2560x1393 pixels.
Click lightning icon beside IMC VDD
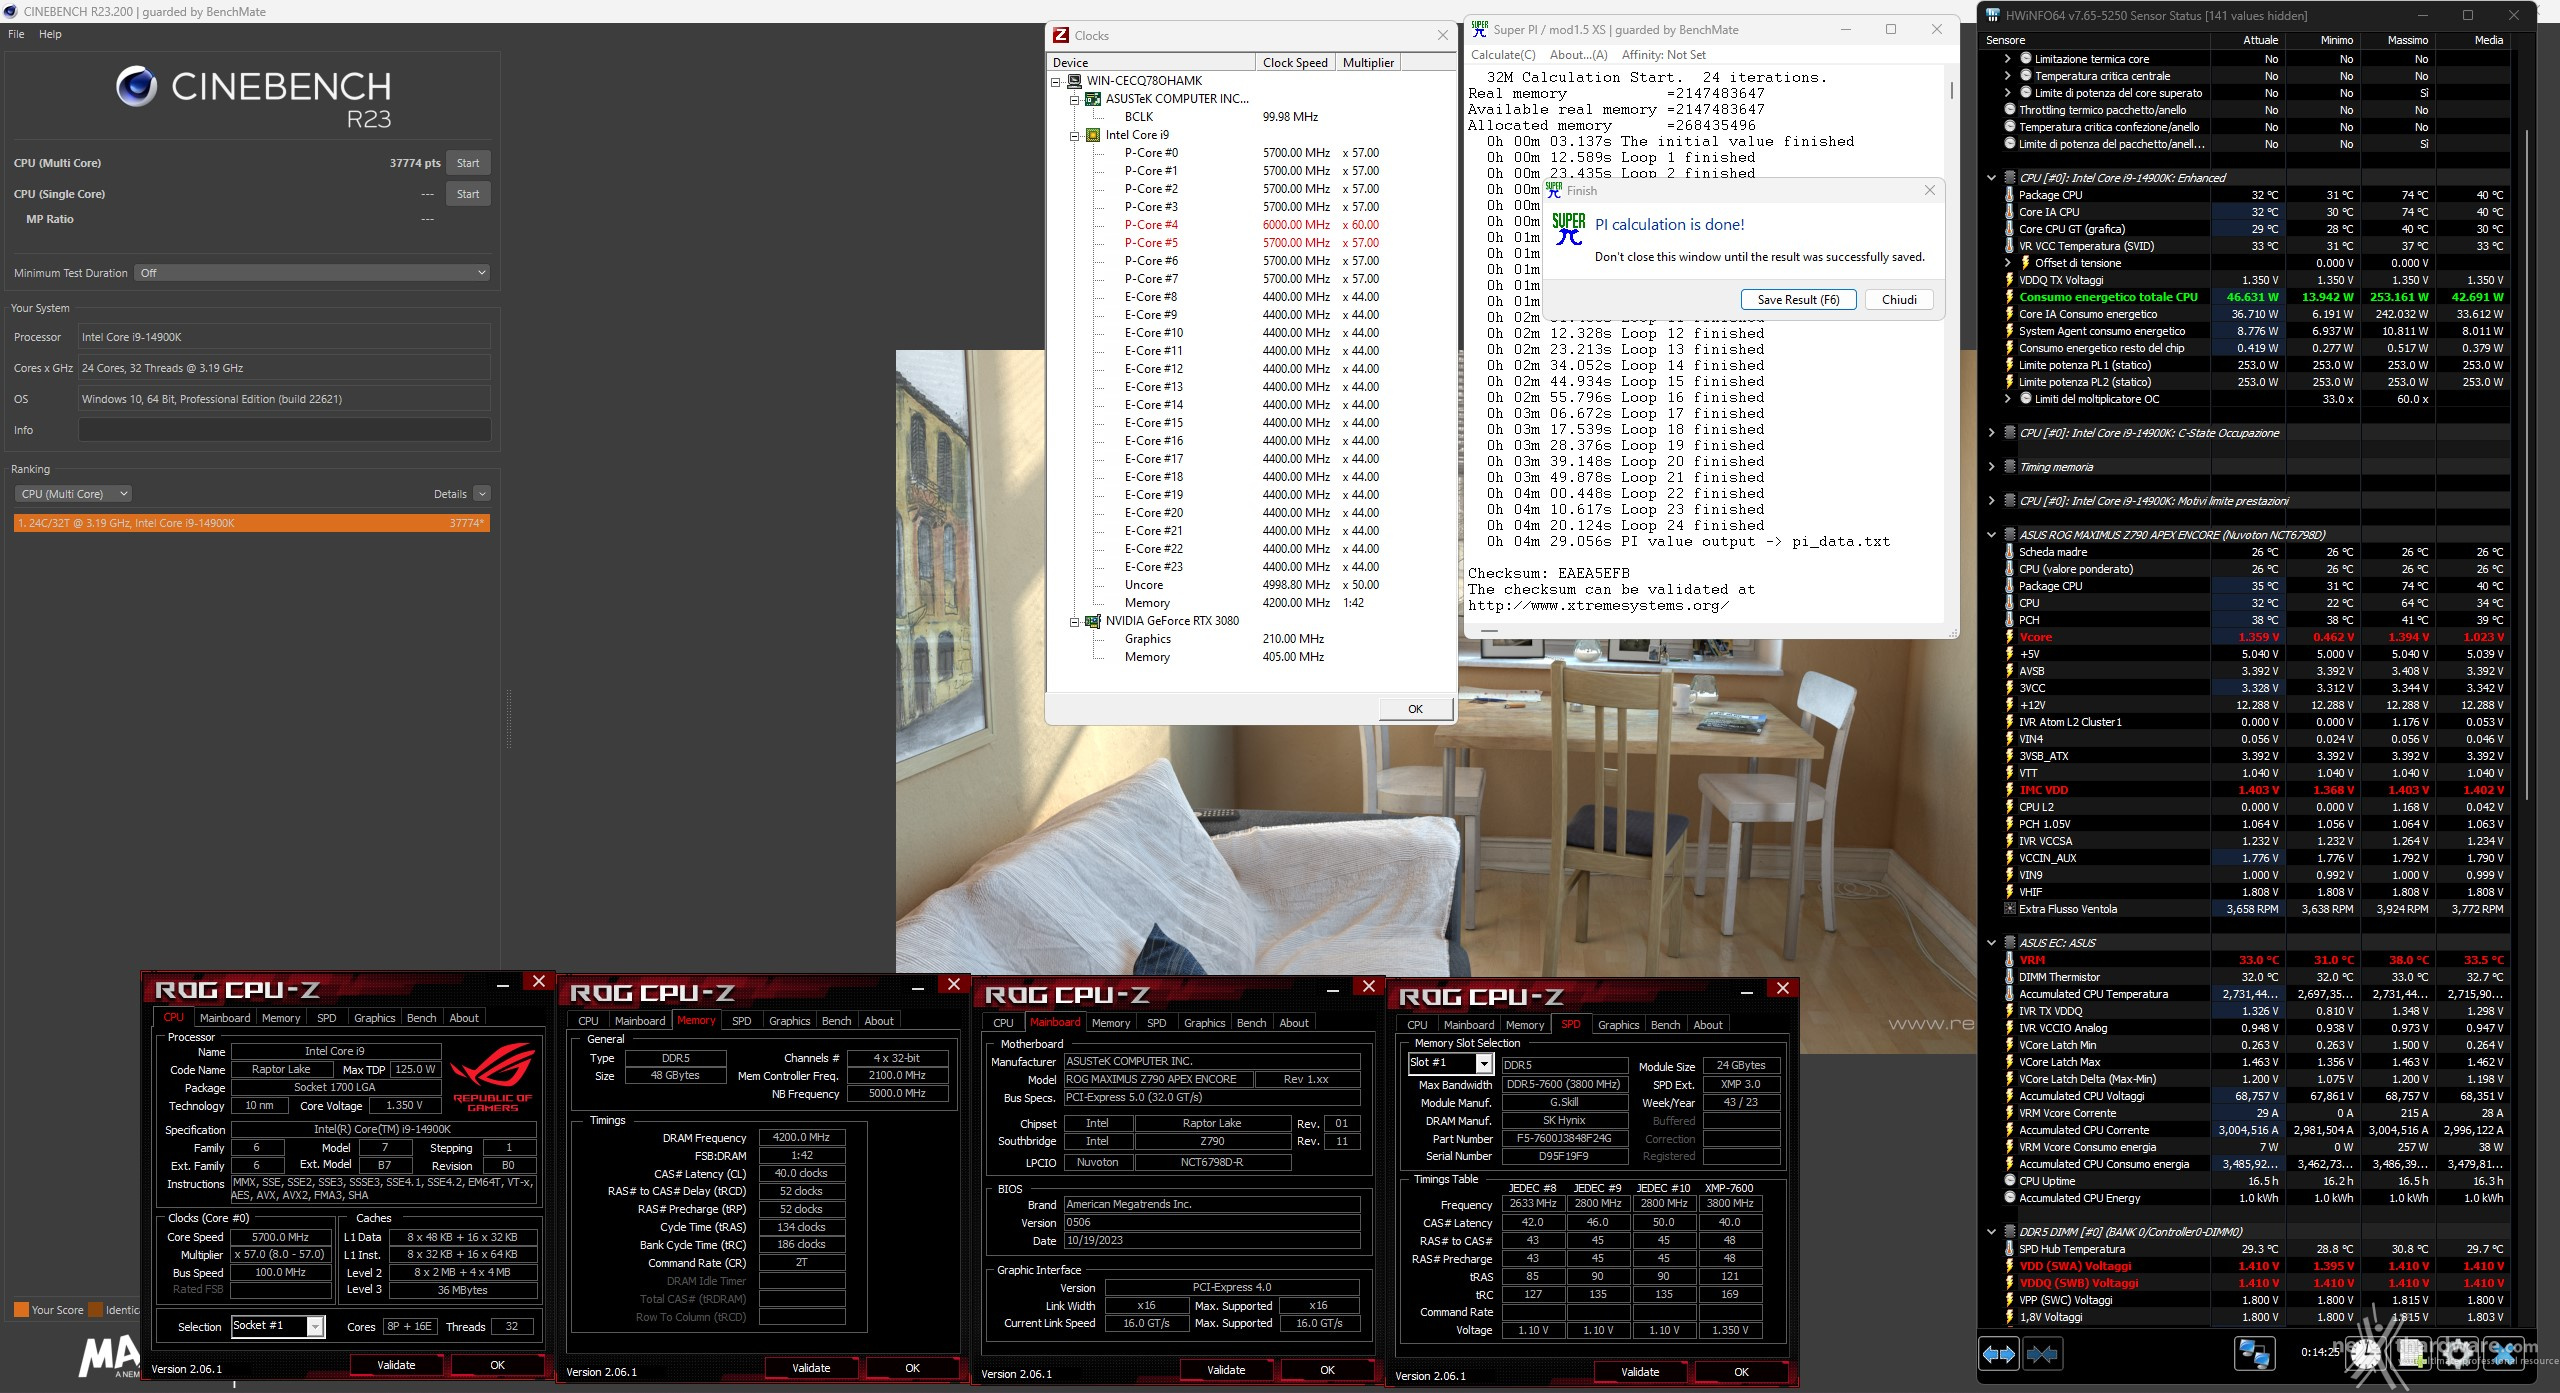[2009, 790]
